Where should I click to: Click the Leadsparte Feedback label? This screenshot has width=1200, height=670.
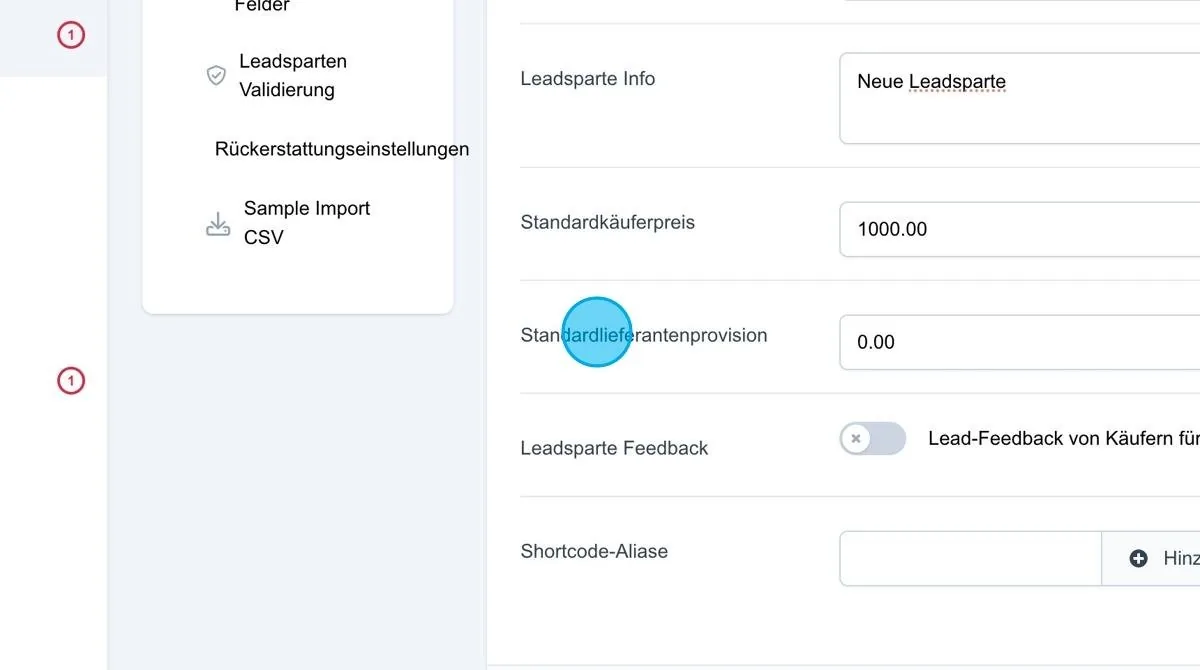(614, 448)
